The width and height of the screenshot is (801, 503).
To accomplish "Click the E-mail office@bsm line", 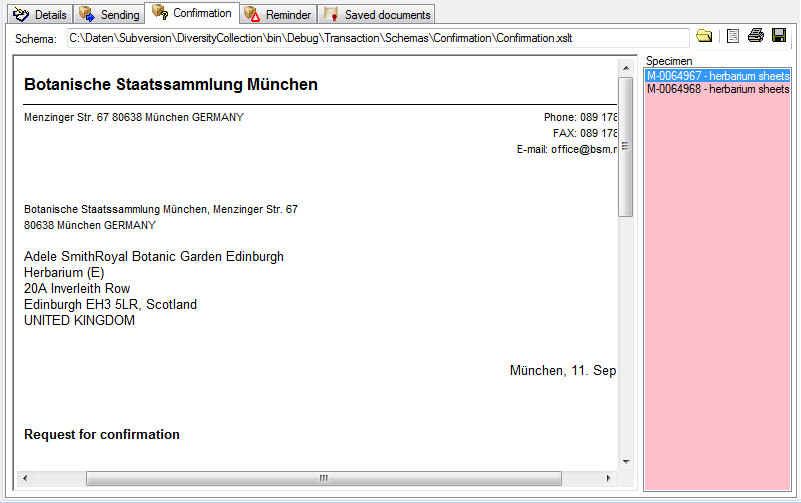I will click(567, 149).
